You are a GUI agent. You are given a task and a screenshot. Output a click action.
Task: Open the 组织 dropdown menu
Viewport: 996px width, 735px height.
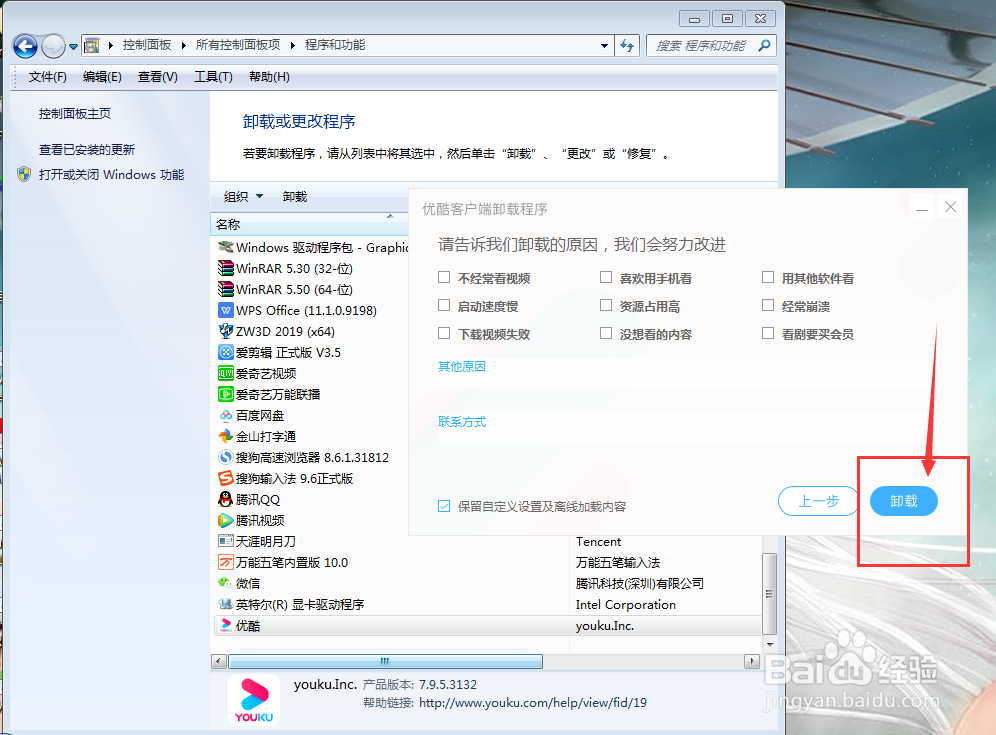(x=243, y=197)
